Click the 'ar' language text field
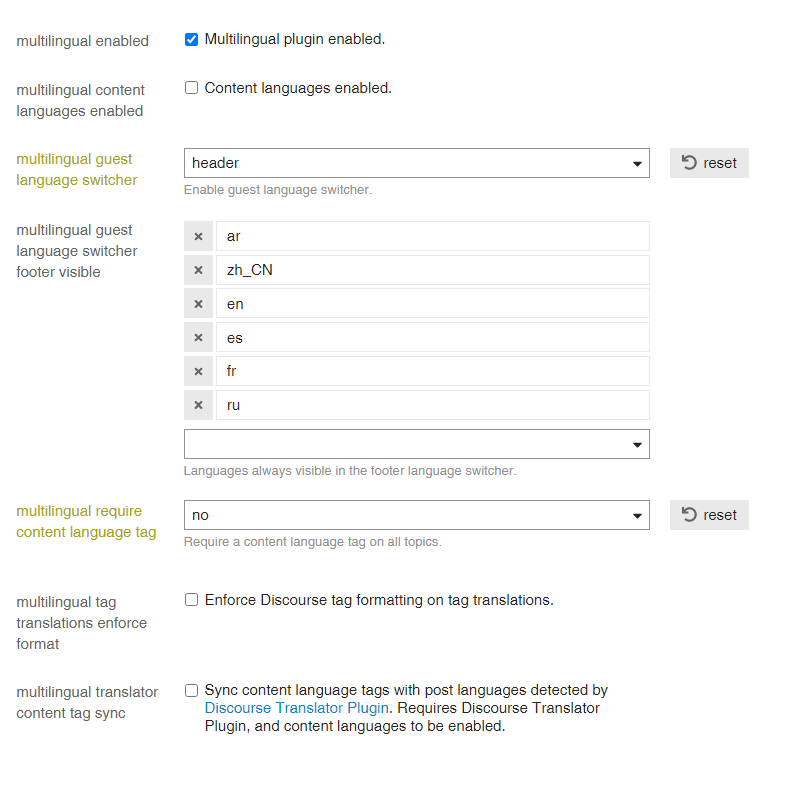The height and width of the screenshot is (803, 791). tap(433, 236)
